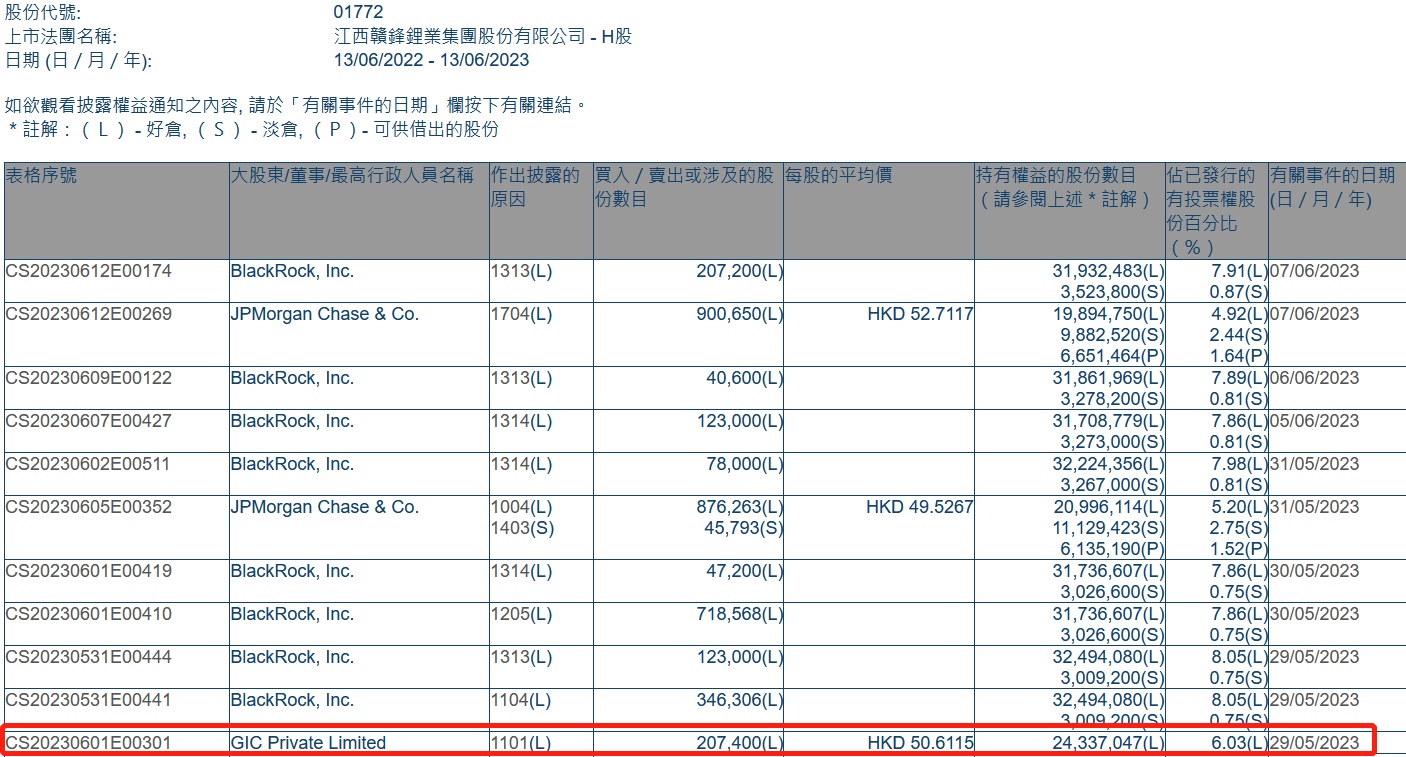Select form serial number CS20230601E00410

click(x=89, y=614)
